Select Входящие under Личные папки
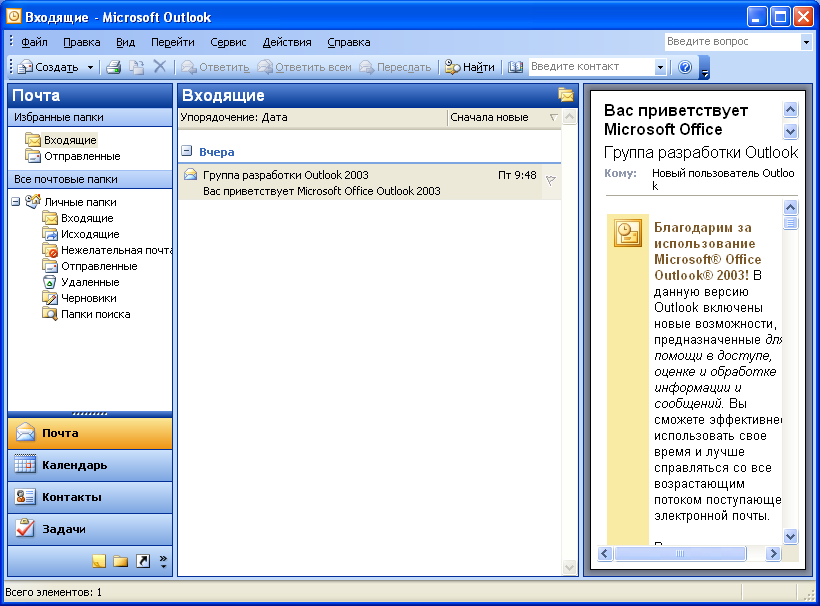Viewport: 820px width, 606px height. coord(78,218)
